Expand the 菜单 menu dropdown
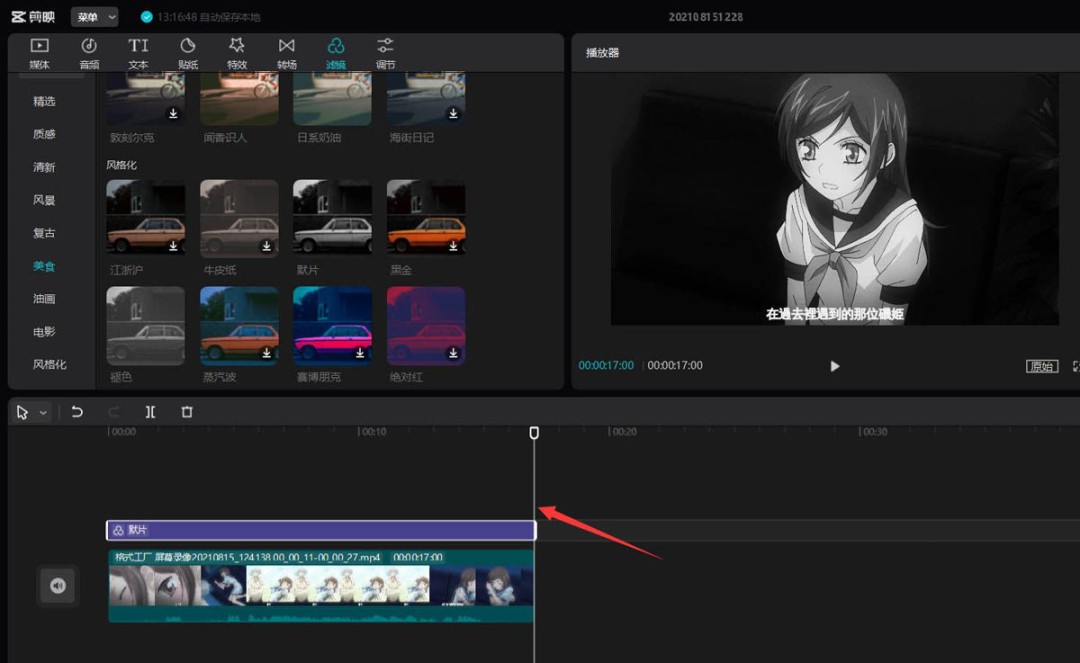Image resolution: width=1080 pixels, height=663 pixels. coord(94,17)
